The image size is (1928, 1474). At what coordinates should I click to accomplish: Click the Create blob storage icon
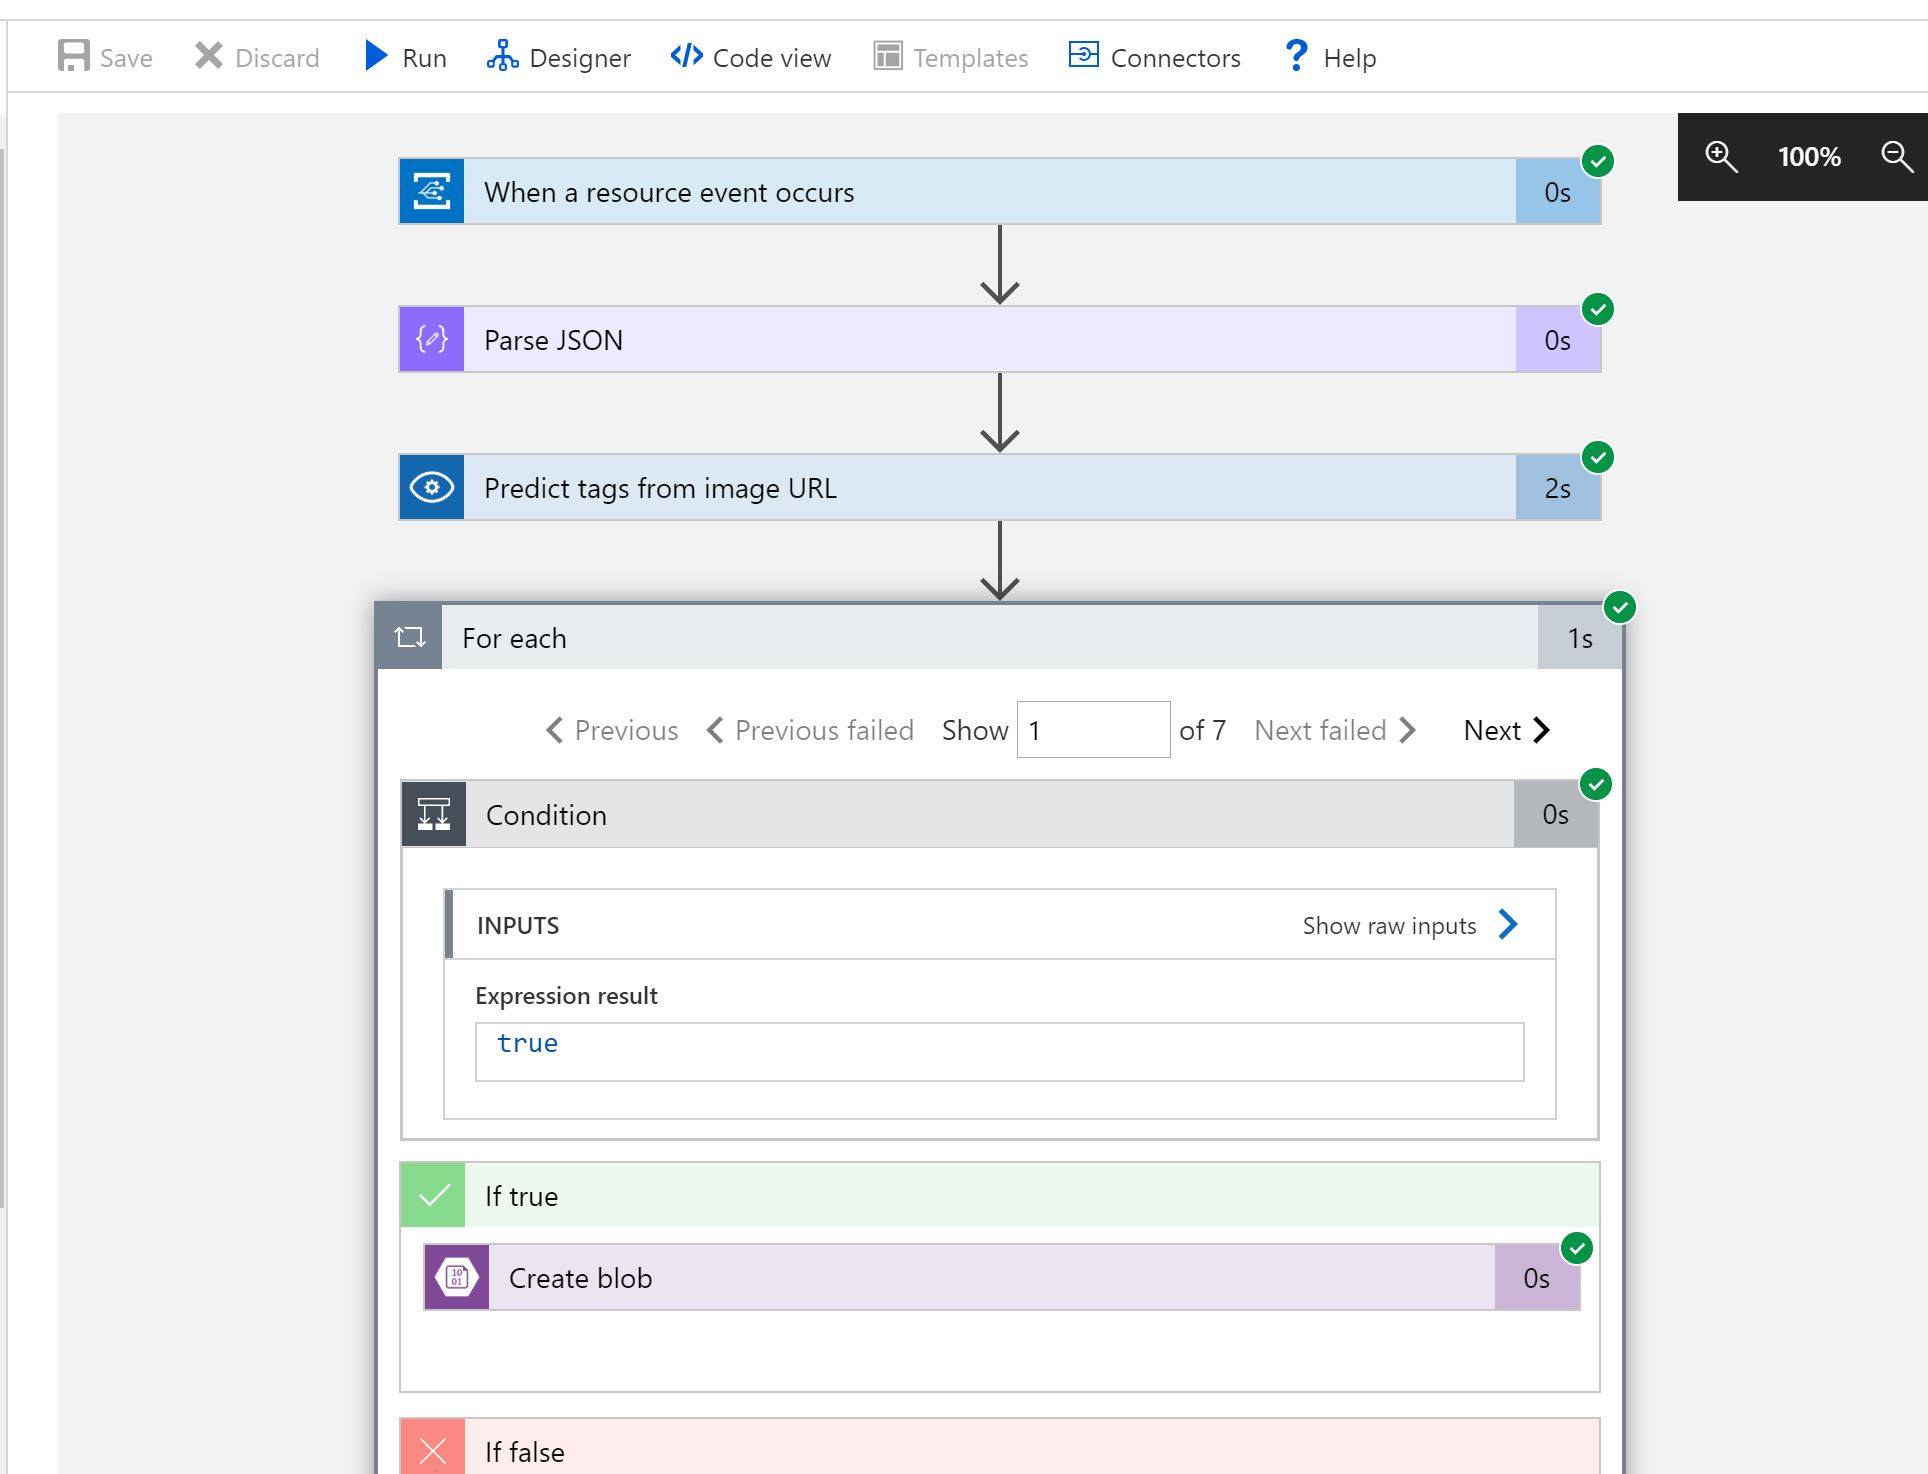[457, 1278]
